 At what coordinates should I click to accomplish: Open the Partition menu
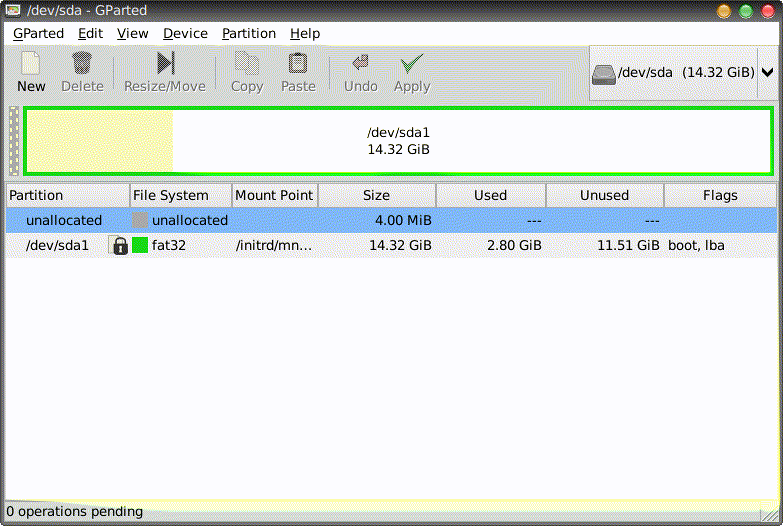pos(249,33)
